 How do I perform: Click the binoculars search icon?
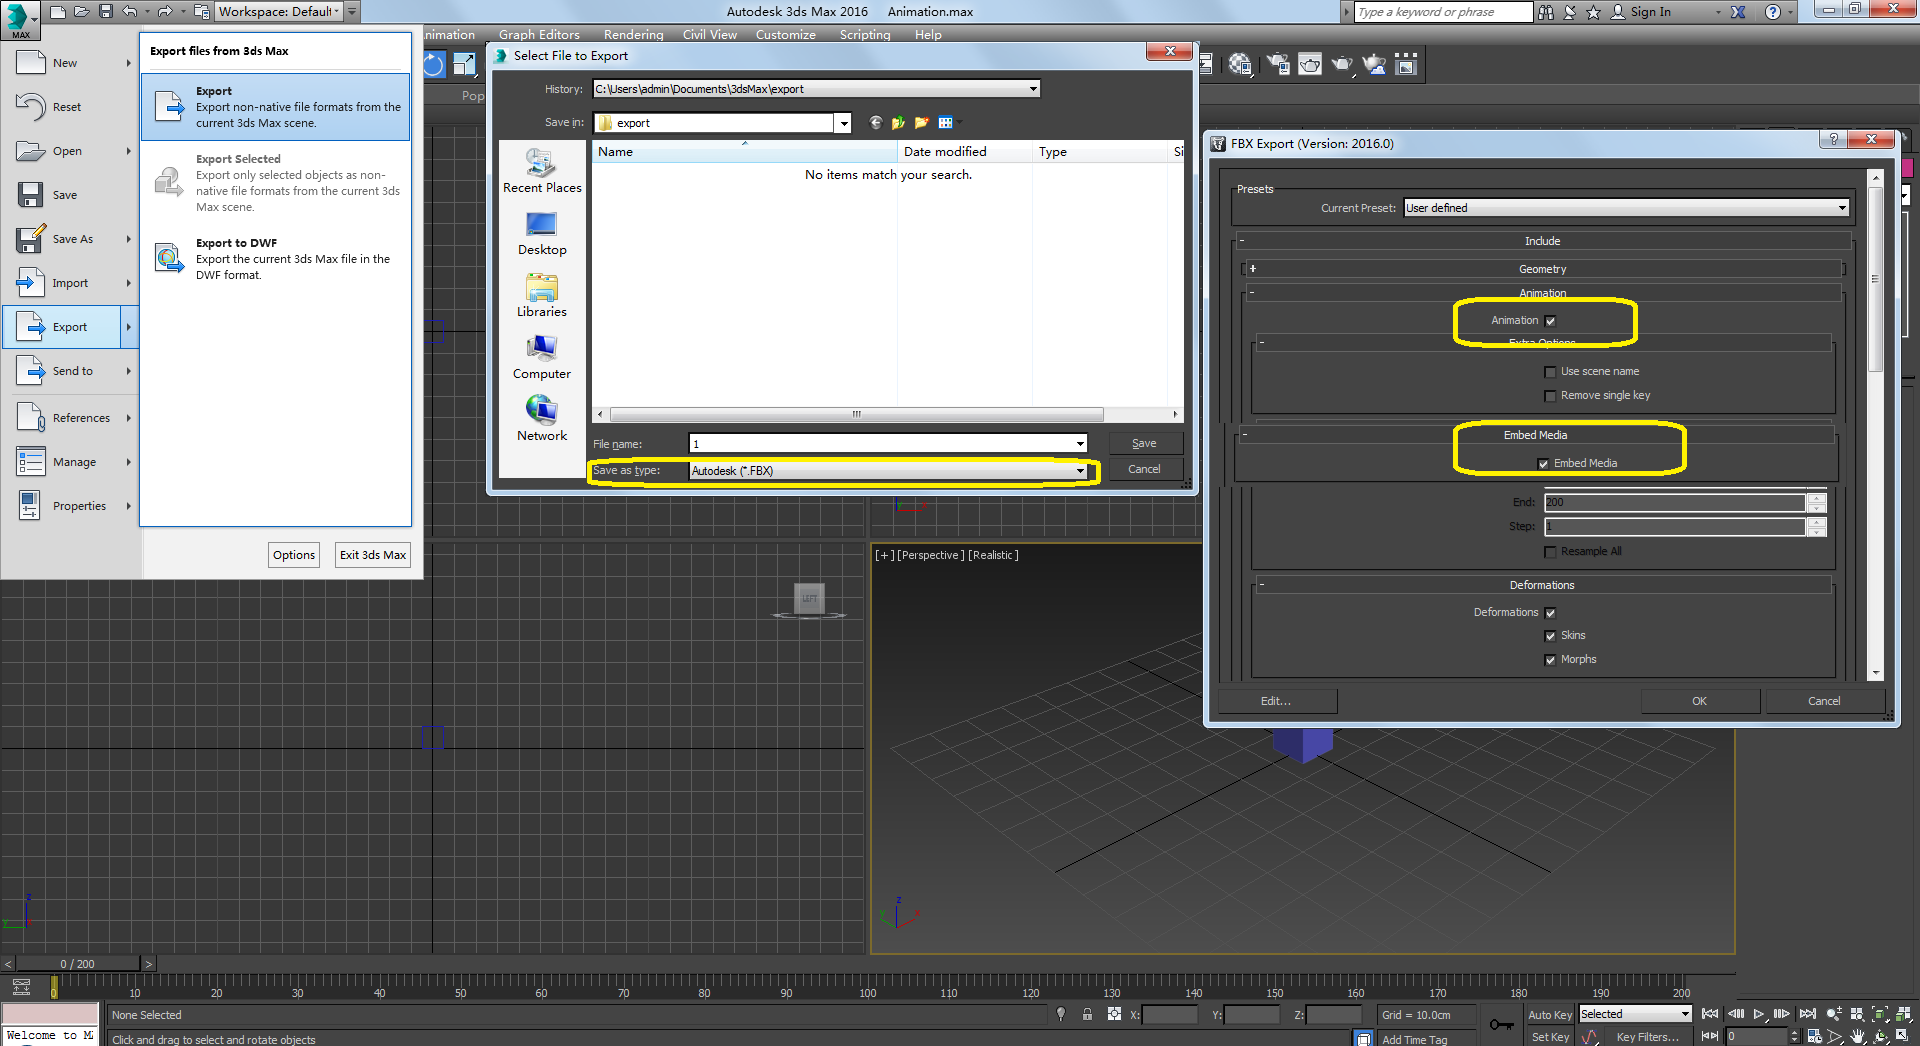[x=1546, y=12]
